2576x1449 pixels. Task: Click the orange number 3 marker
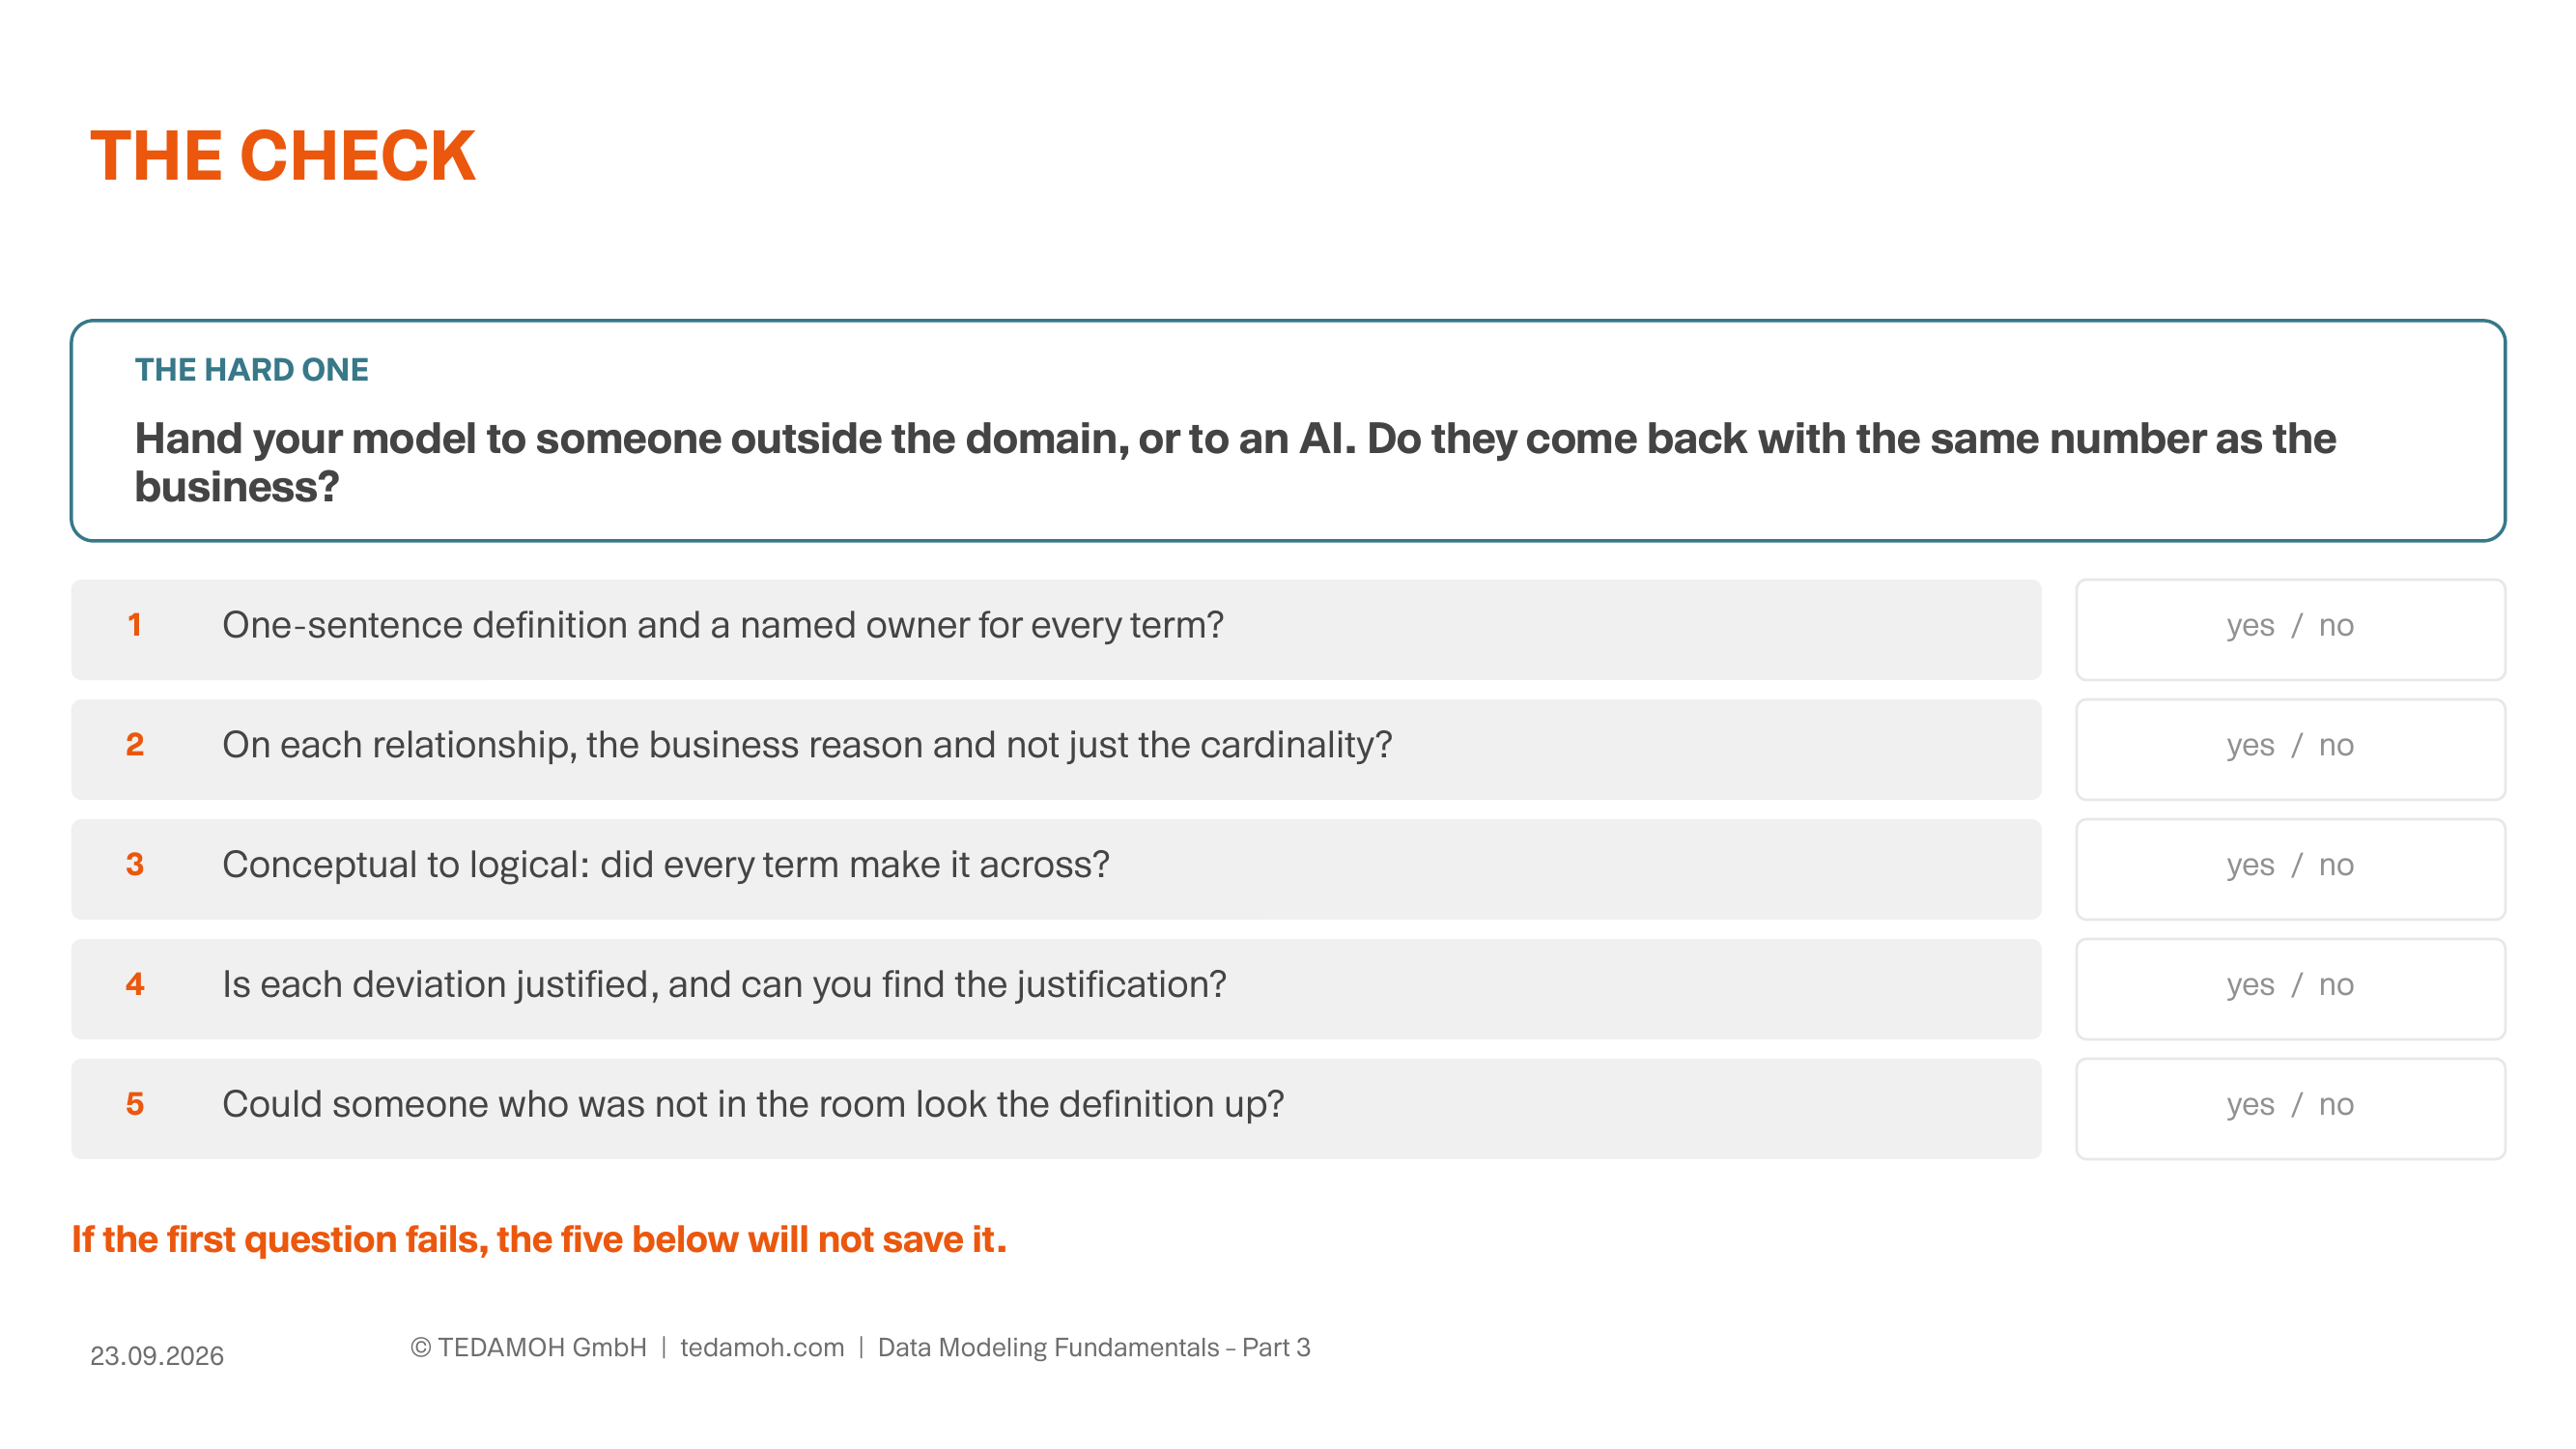coord(134,865)
